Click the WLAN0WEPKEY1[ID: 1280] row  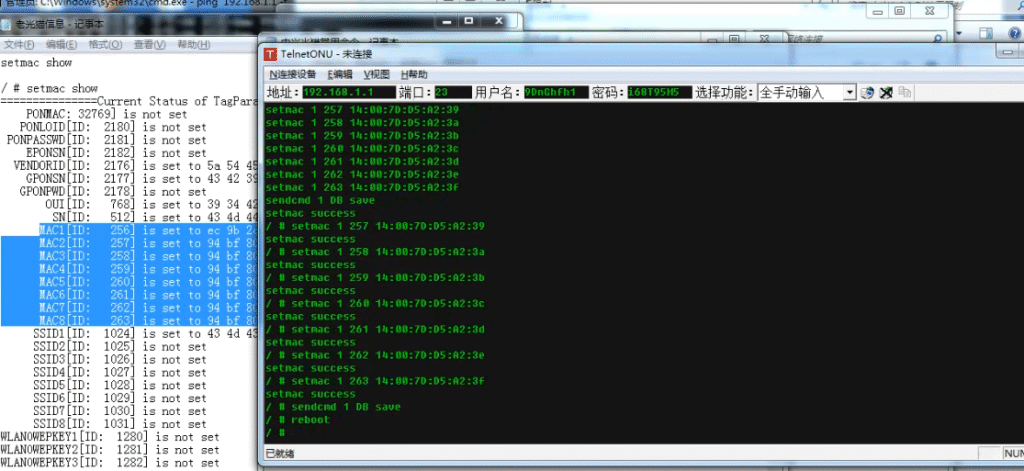coord(110,437)
